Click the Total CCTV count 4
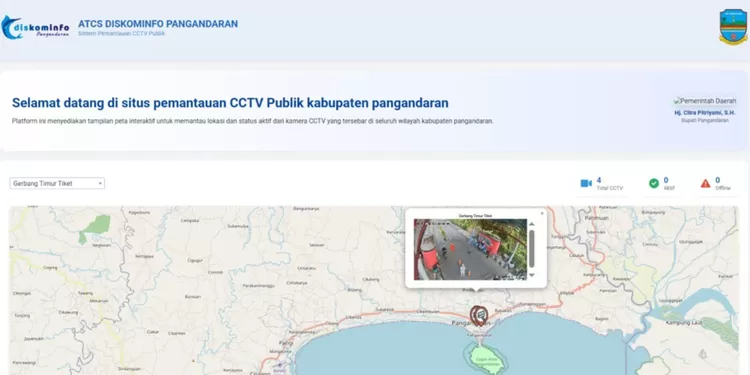Image resolution: width=750 pixels, height=375 pixels. pos(599,180)
